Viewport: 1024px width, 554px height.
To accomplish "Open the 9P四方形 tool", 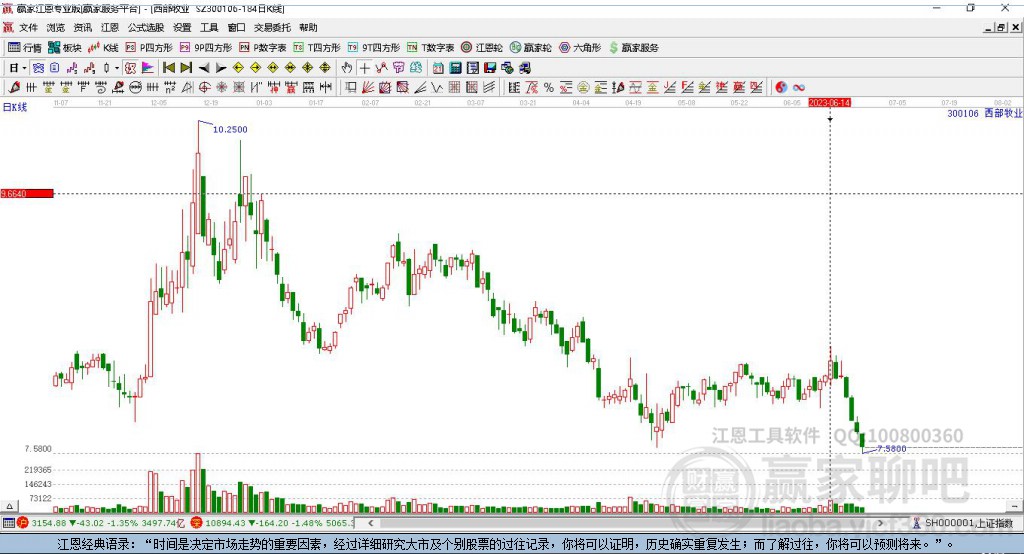I will 206,48.
